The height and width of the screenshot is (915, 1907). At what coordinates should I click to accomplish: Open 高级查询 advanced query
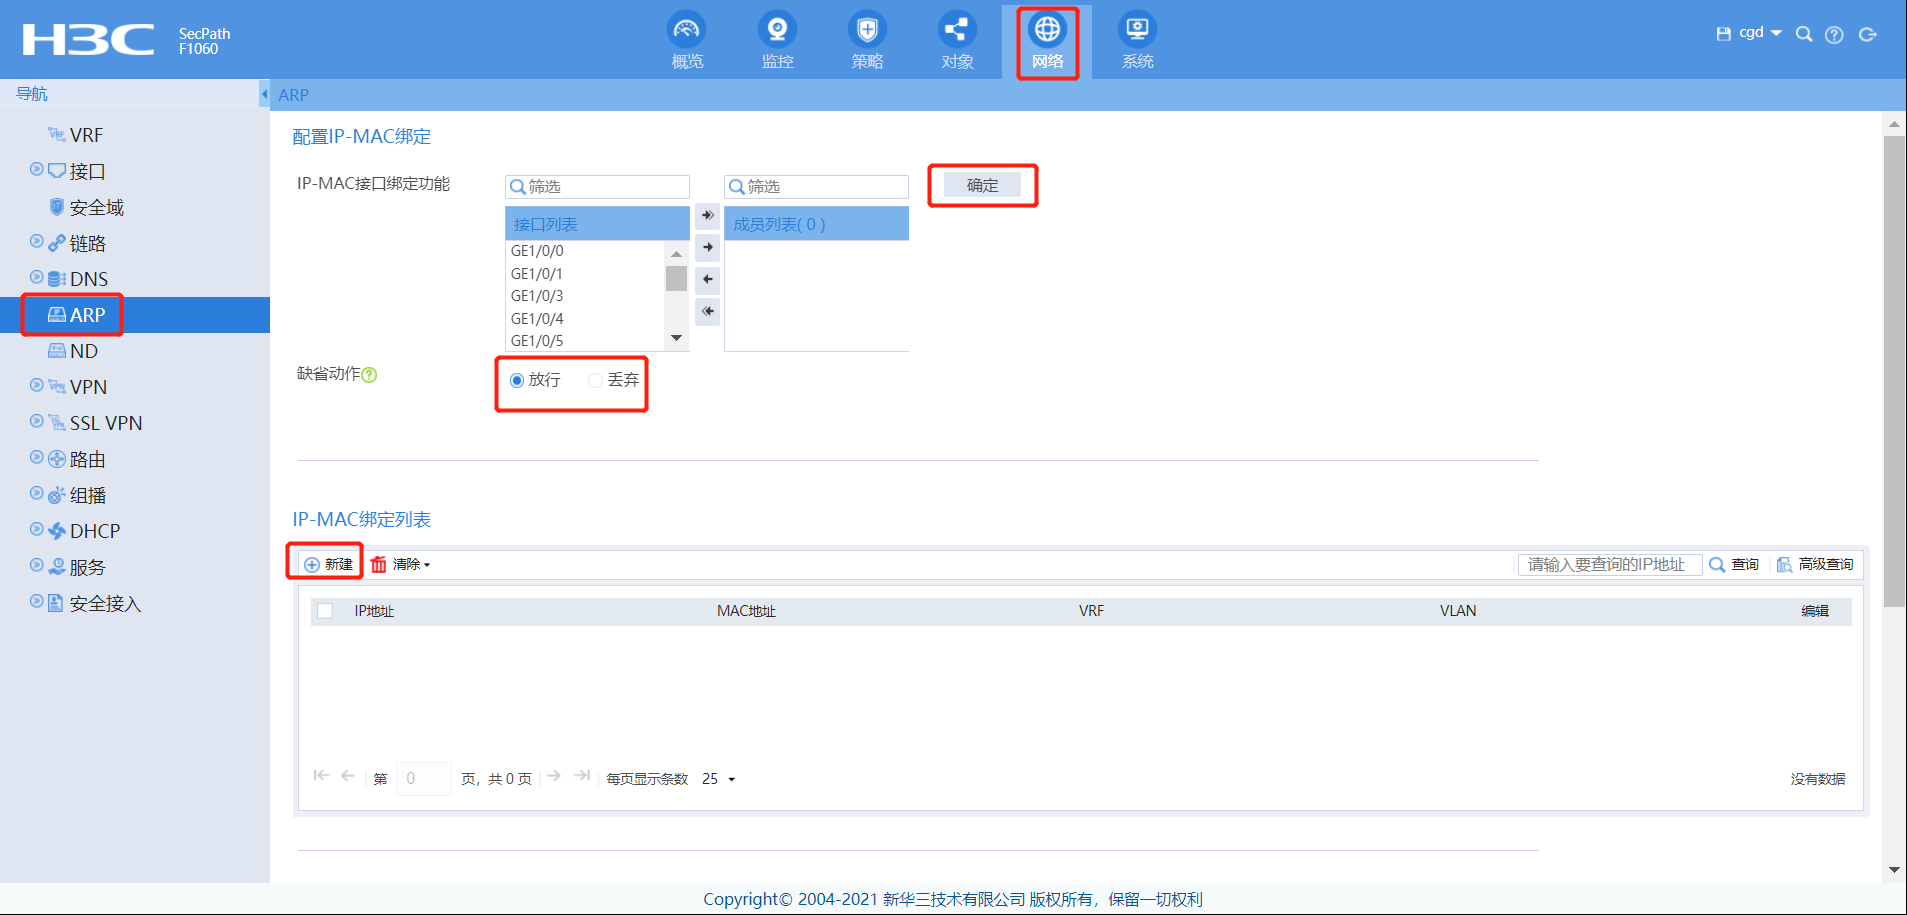[x=1815, y=564]
